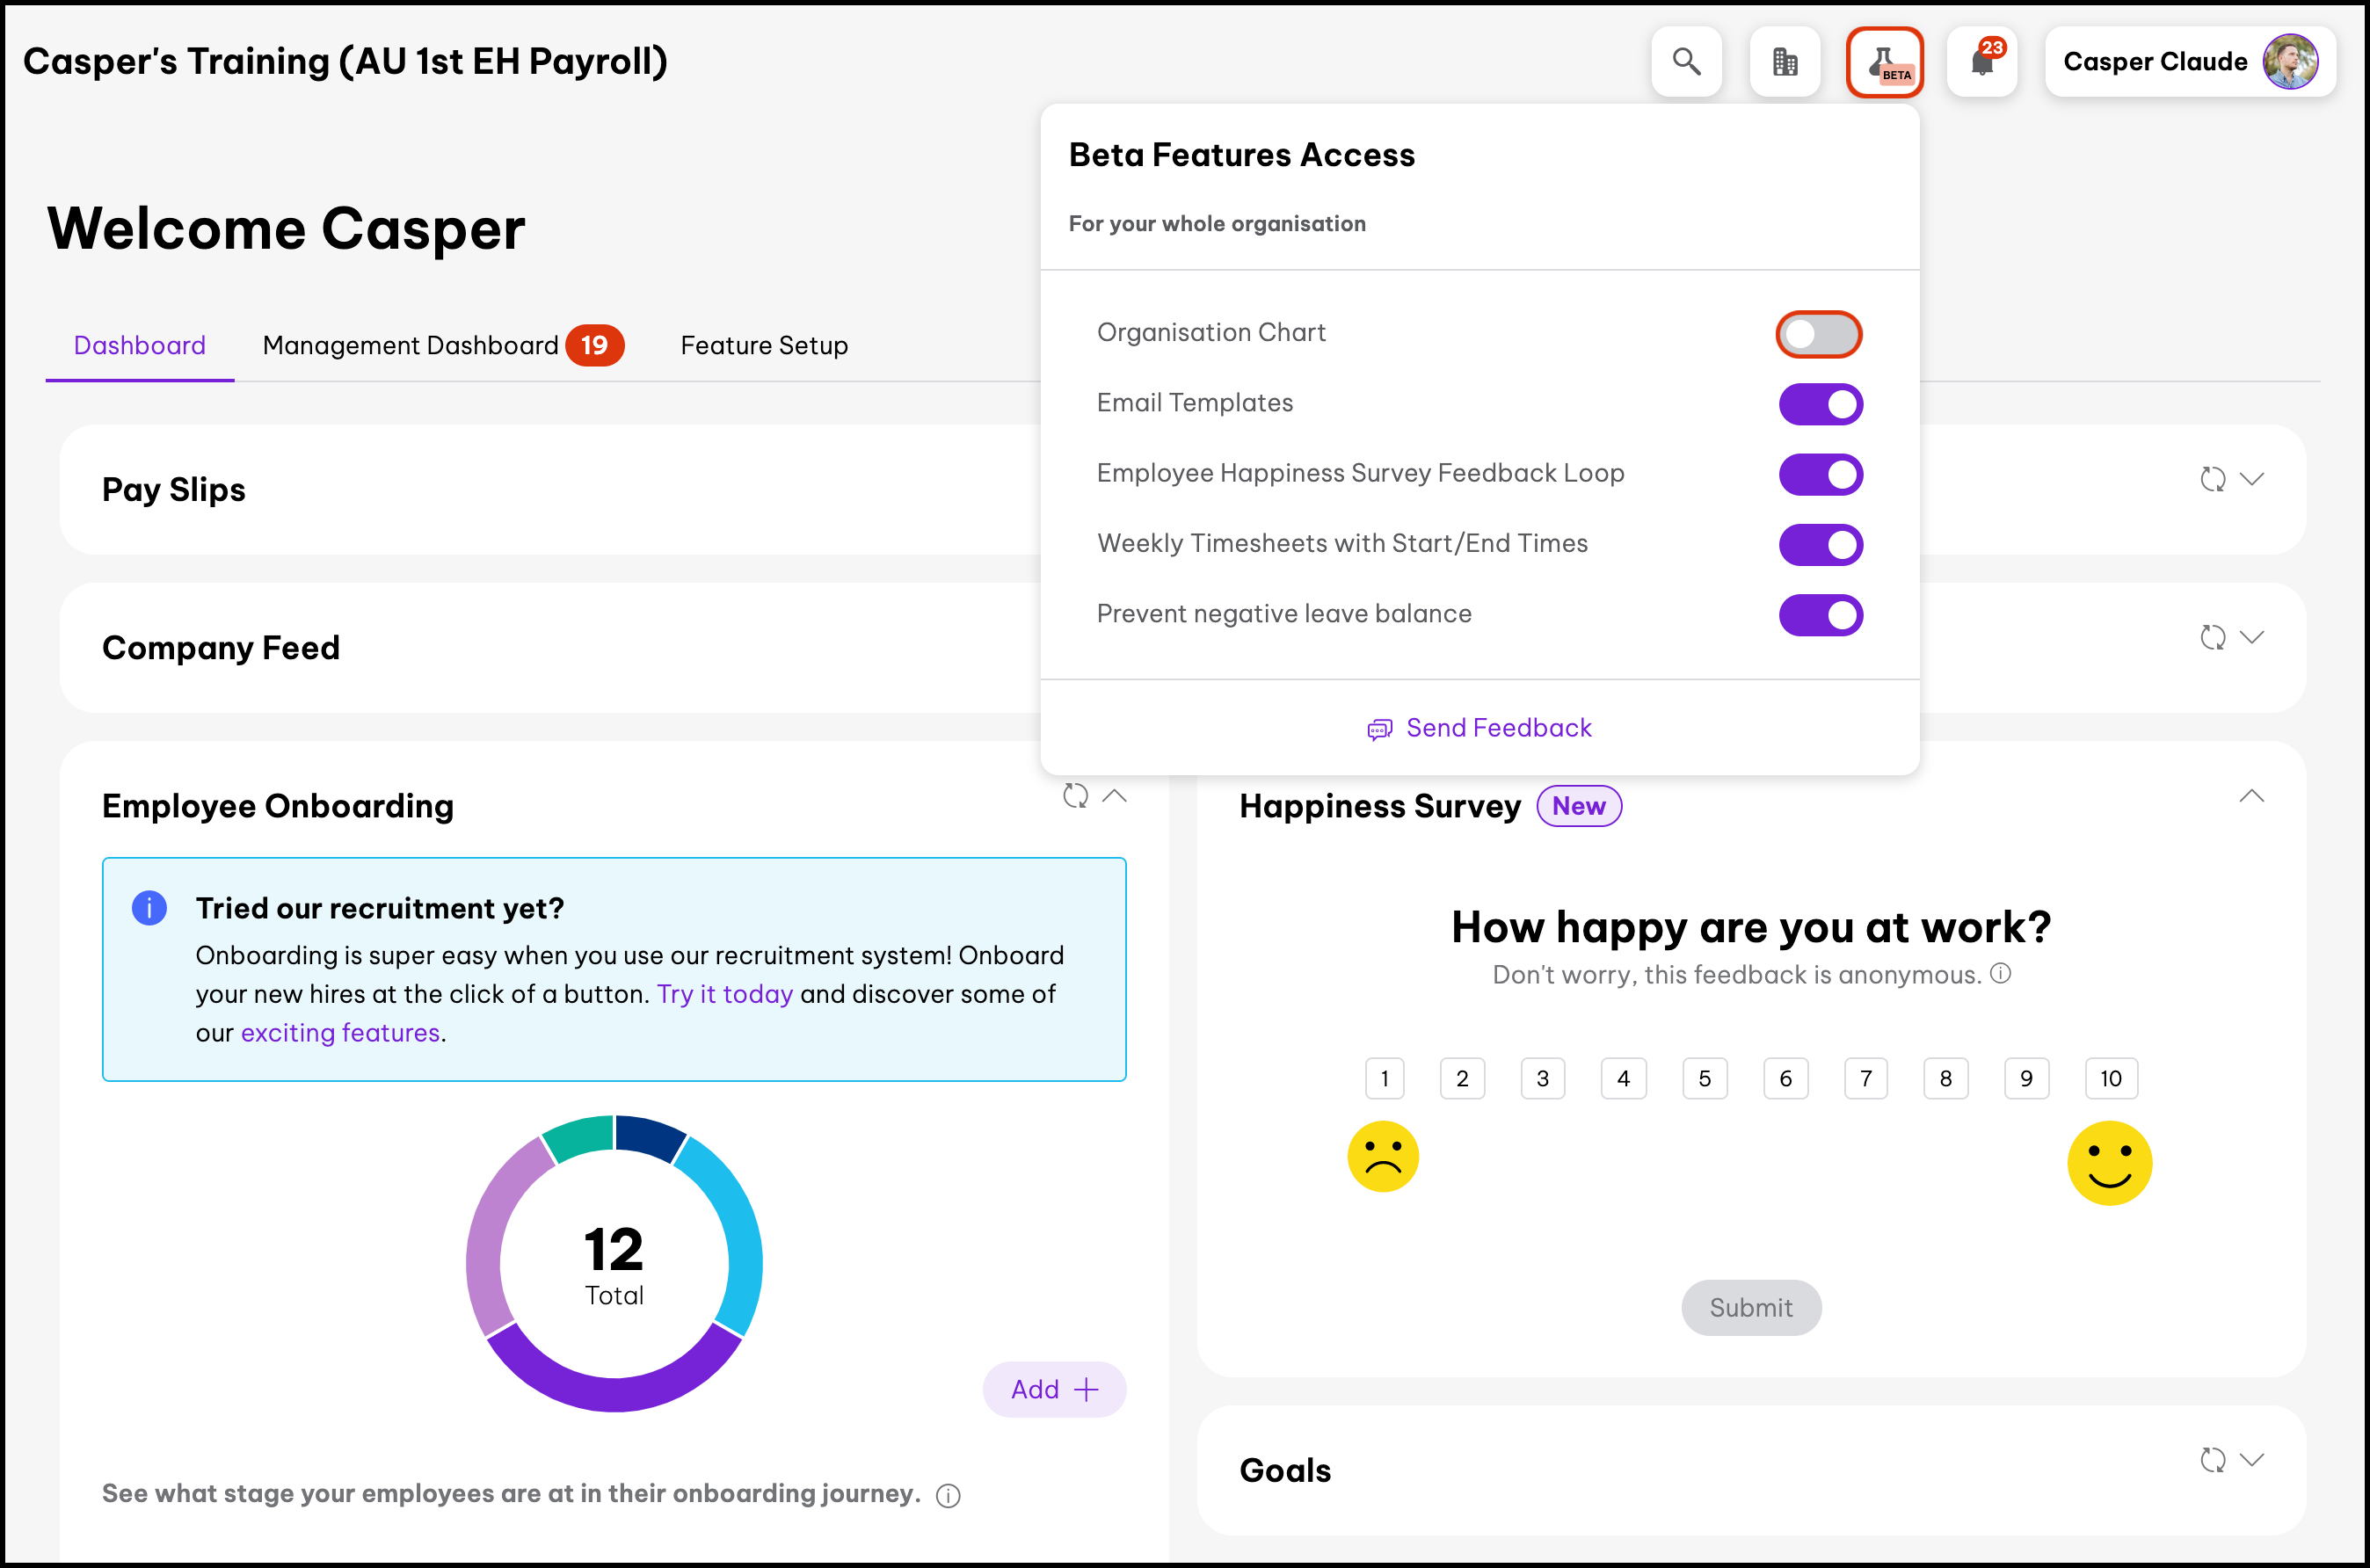Expand the Company Feed section
Screen dimensions: 2370x1568
(x=2252, y=637)
